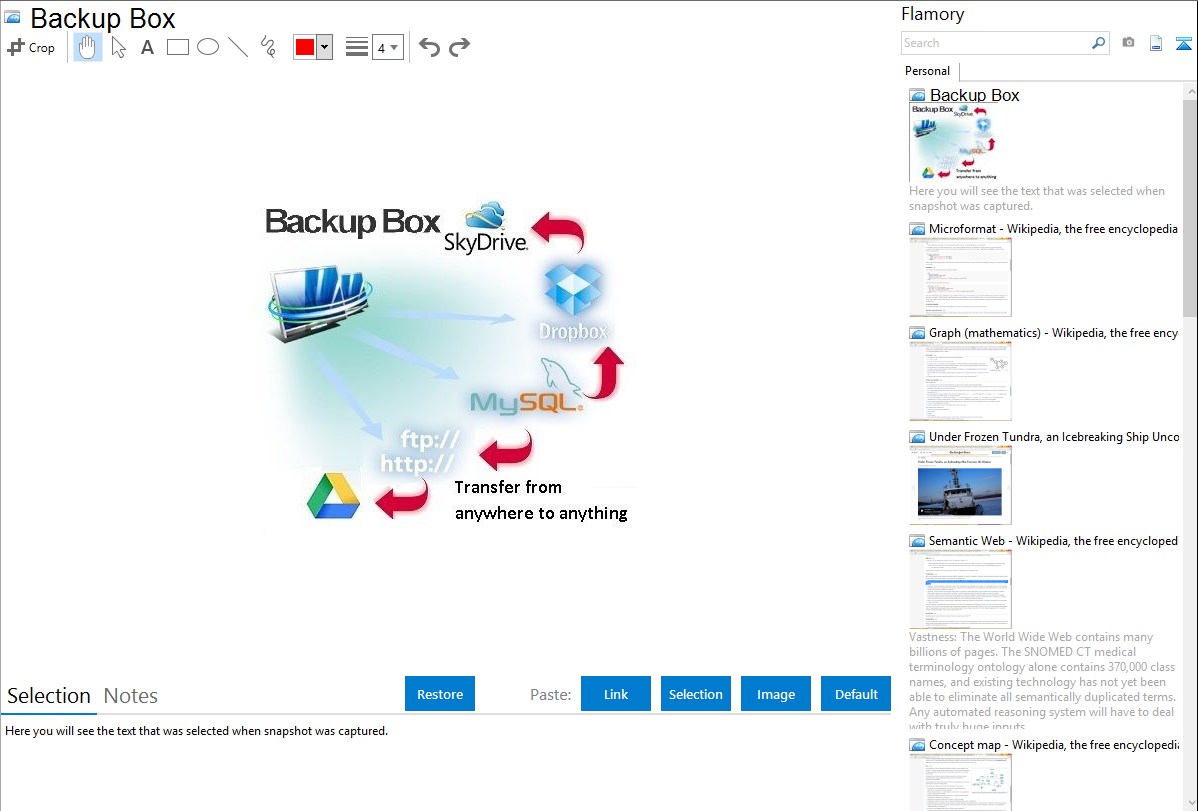Click the Backup Box title in sidebar
Viewport: 1198px width, 811px height.
click(974, 96)
